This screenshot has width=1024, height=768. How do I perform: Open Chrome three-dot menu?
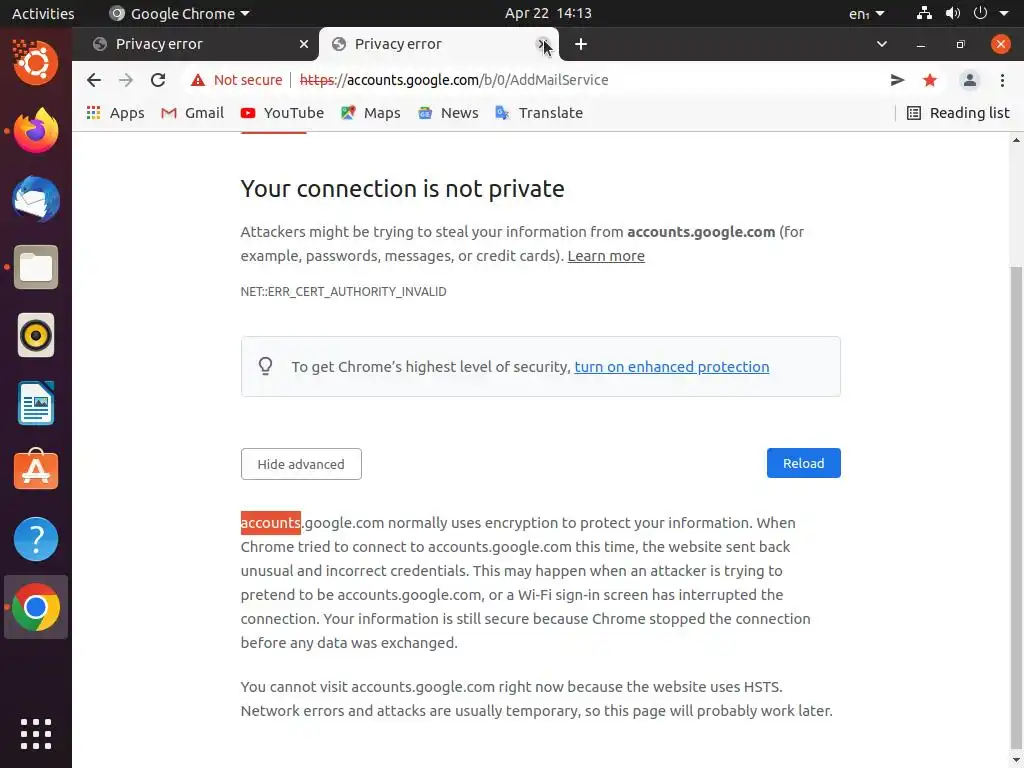[1001, 80]
